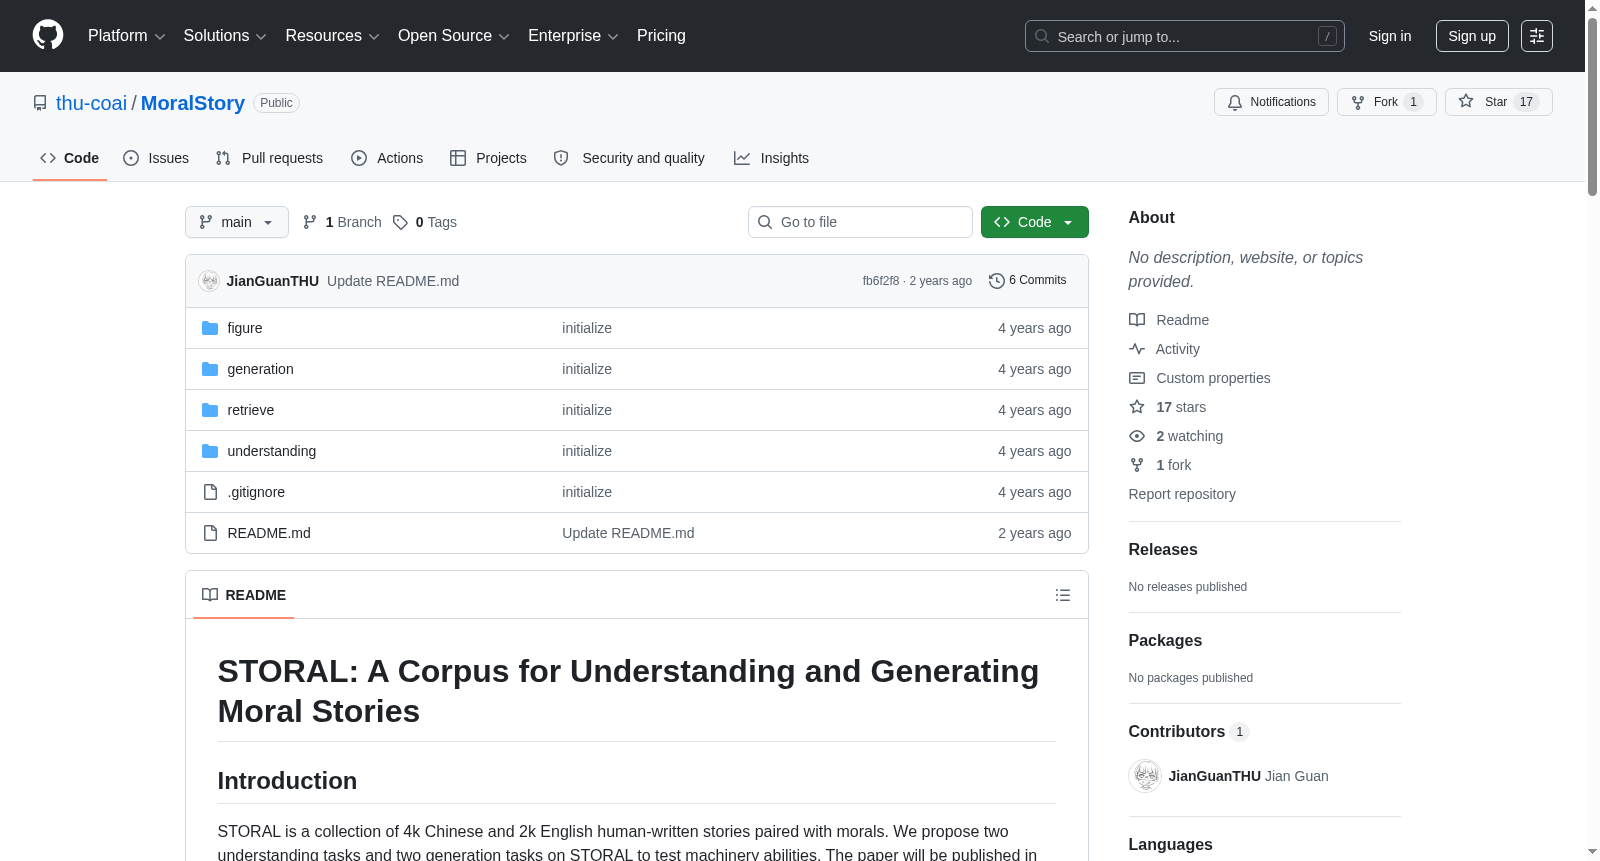The width and height of the screenshot is (1600, 861).
Task: Click the star icon beside 17 stars
Action: tap(1137, 407)
